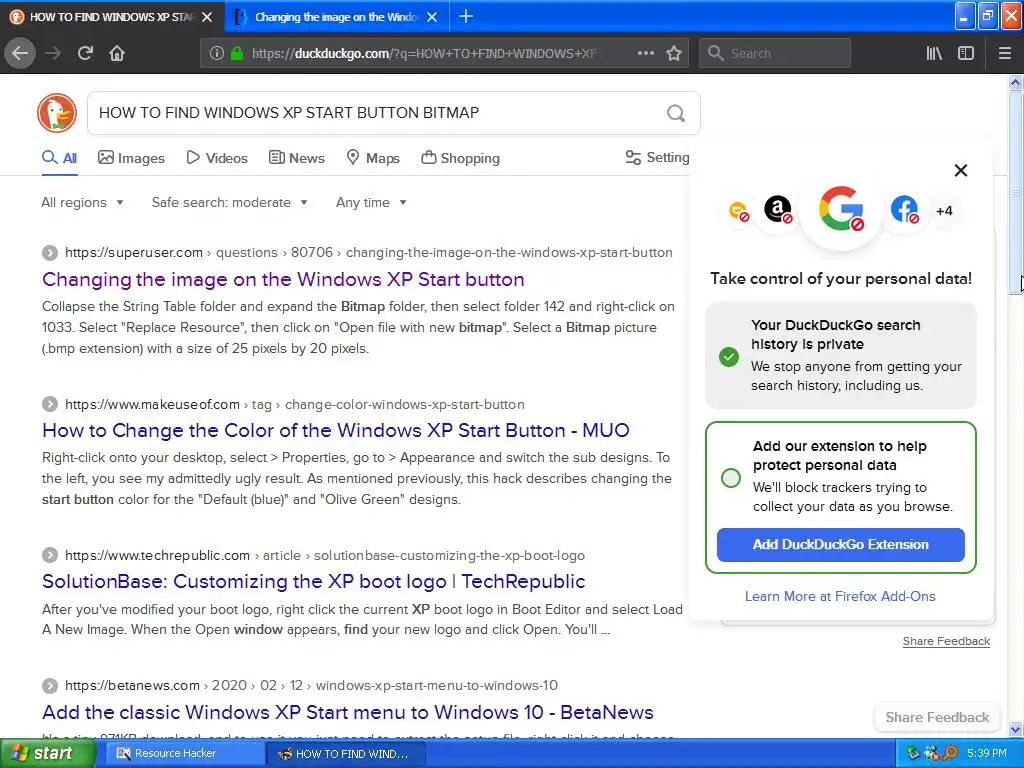1024x768 pixels.
Task: Switch to News results
Action: click(296, 158)
